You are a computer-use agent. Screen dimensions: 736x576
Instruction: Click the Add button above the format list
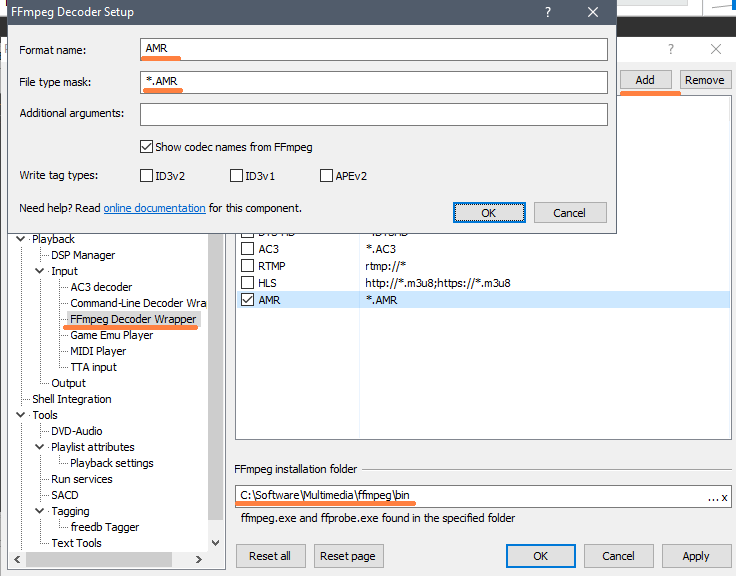(x=645, y=80)
